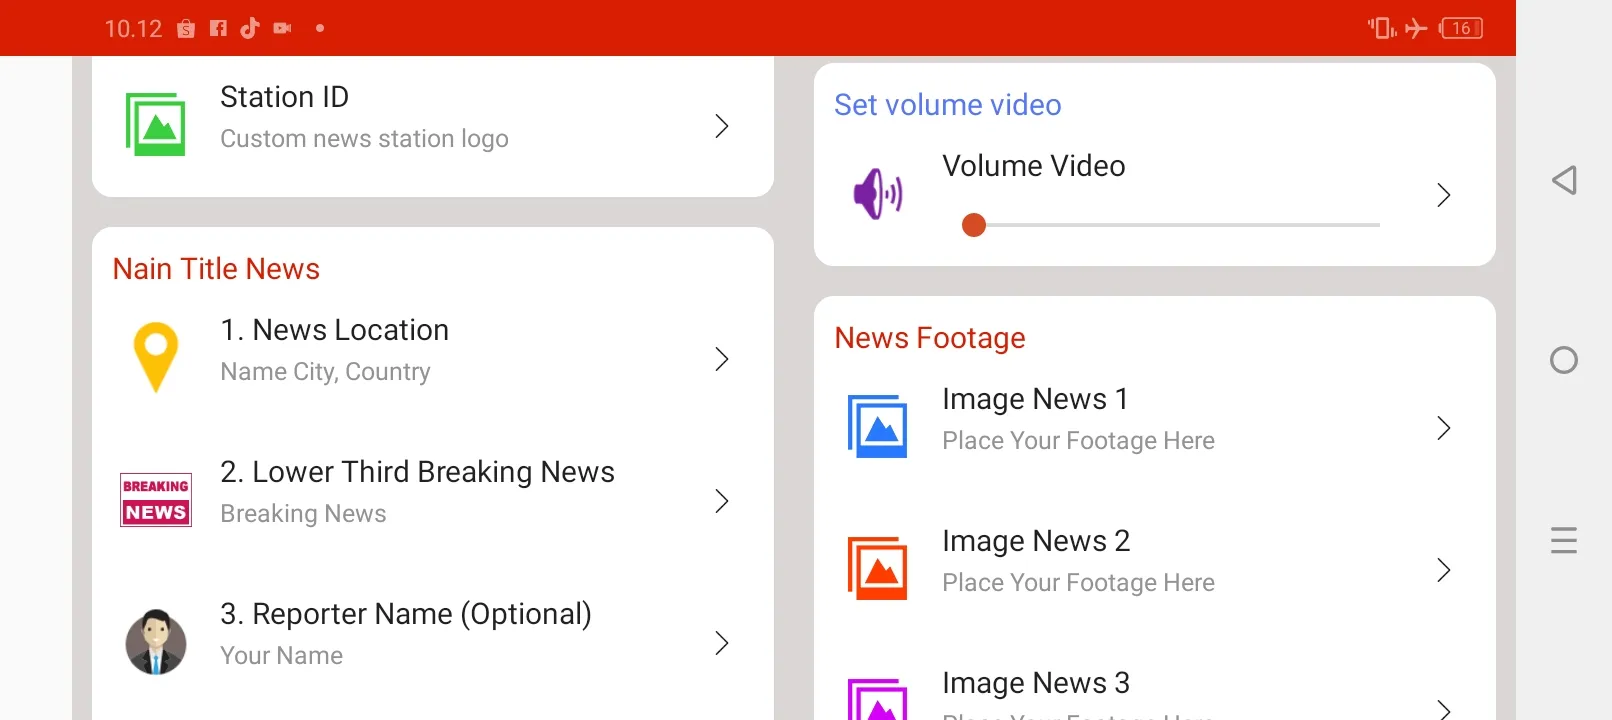Tap the 'Your Name' subtitle
This screenshot has width=1612, height=720.
(x=281, y=656)
